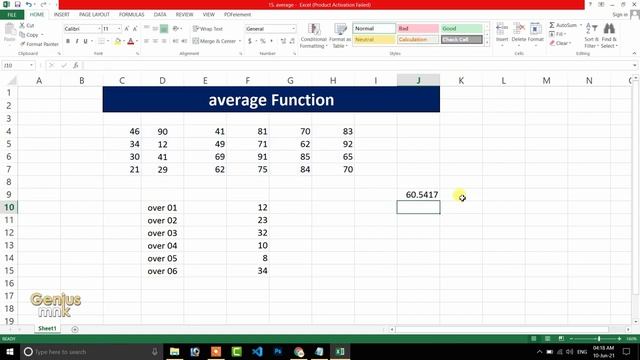This screenshot has width=640, height=360.
Task: Open the Calibri font name dropdown
Action: [x=99, y=29]
